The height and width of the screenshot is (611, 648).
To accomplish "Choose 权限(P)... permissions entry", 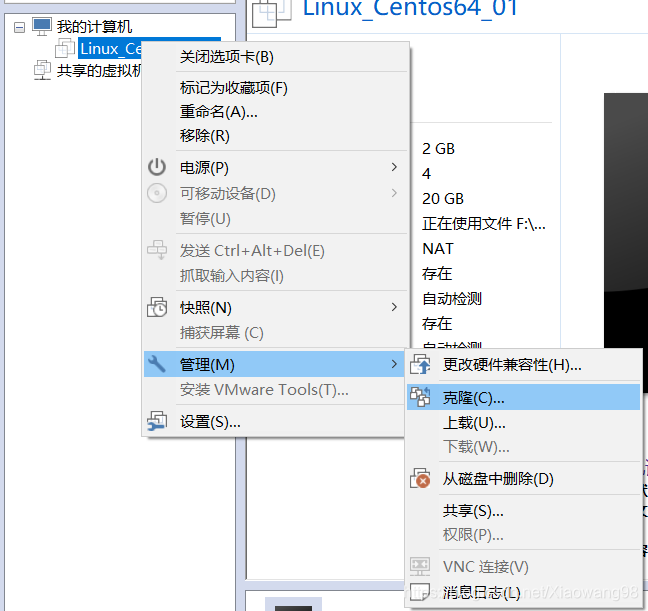I will coord(523,535).
